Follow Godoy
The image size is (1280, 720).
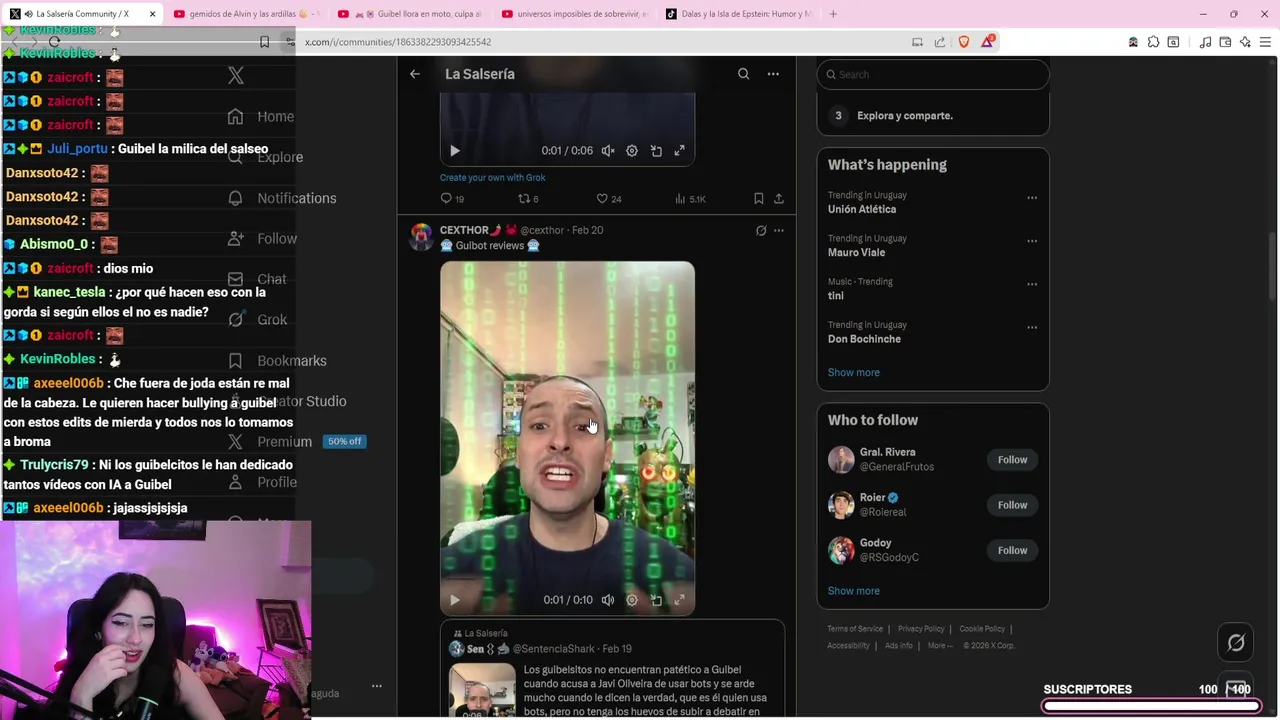point(1012,550)
